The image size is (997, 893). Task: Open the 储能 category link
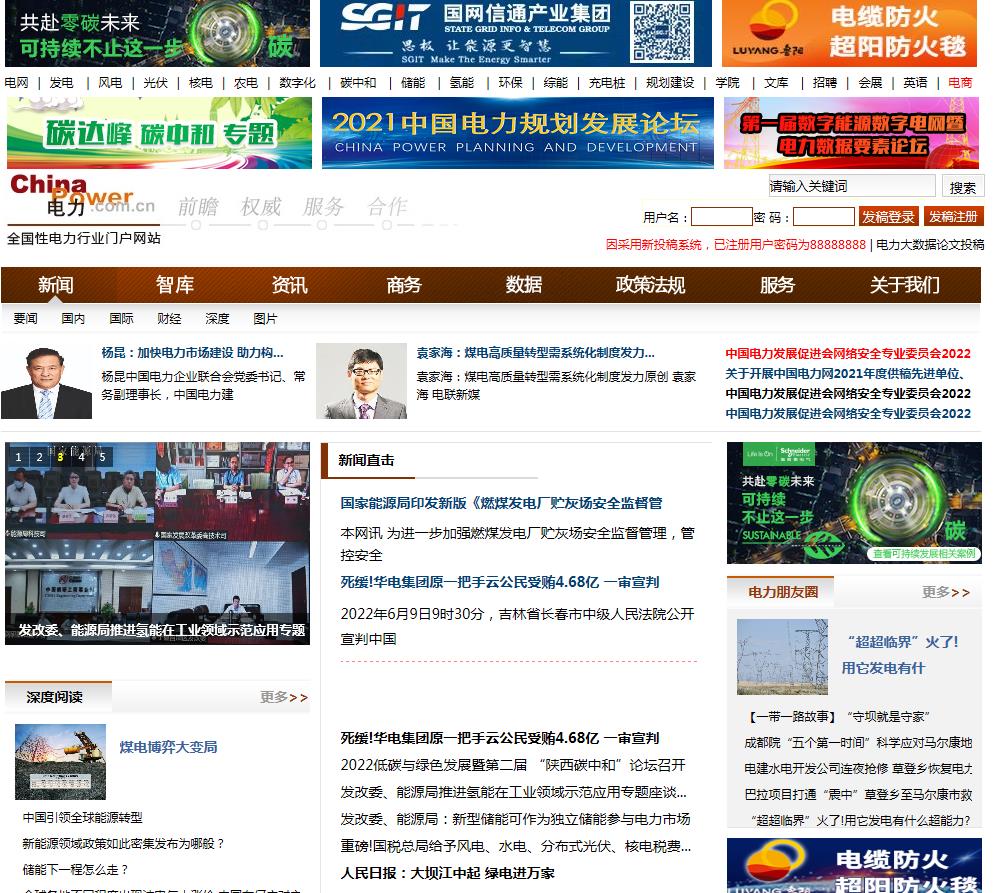point(413,83)
